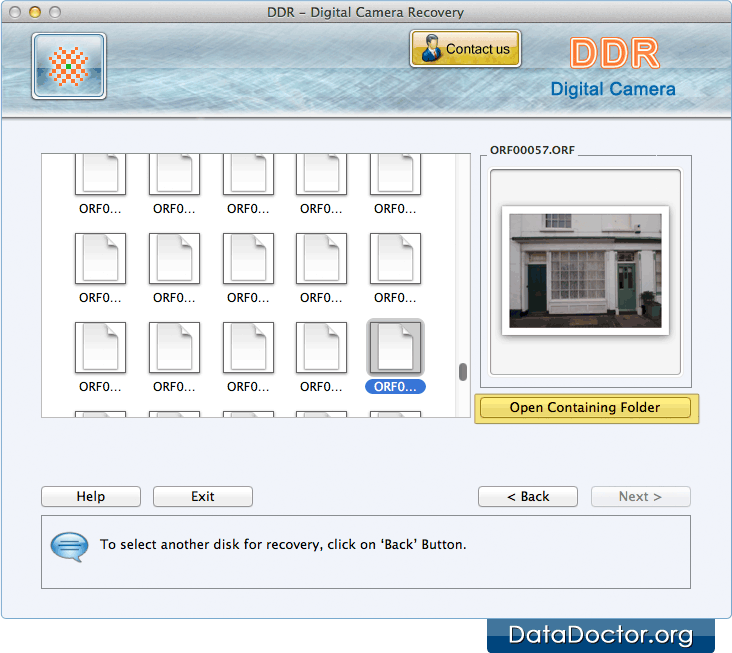
Task: Select first file icon in selected file's row
Action: pos(100,347)
